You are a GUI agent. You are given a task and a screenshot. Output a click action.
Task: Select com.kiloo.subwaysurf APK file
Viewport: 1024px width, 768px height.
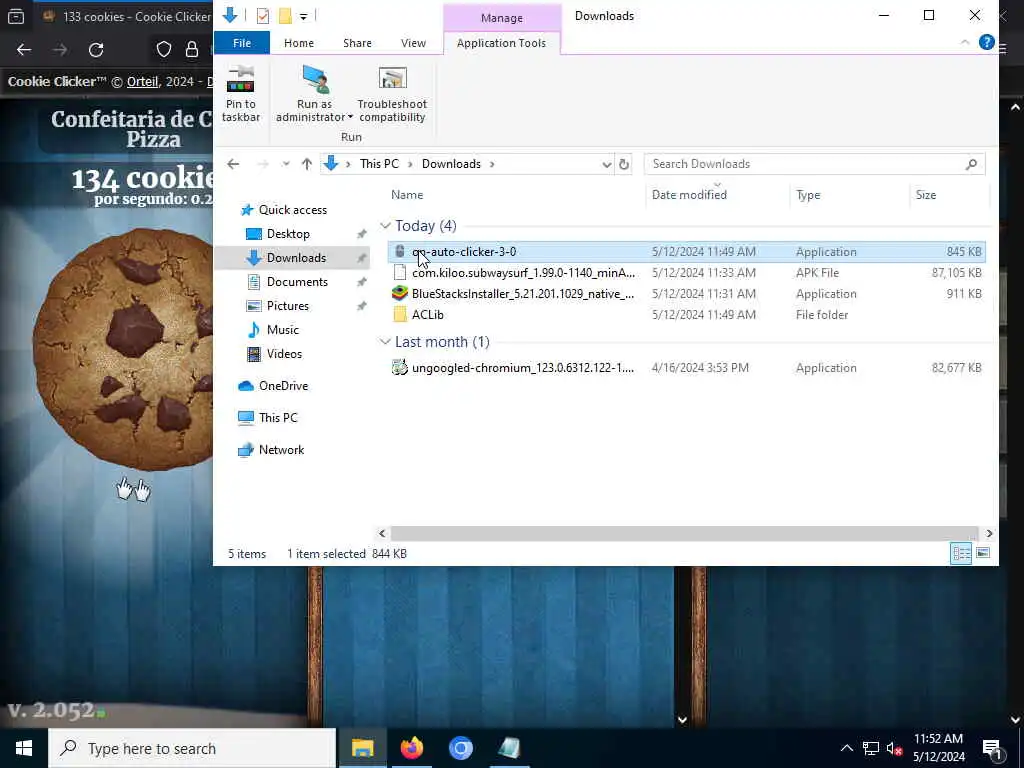pos(686,272)
